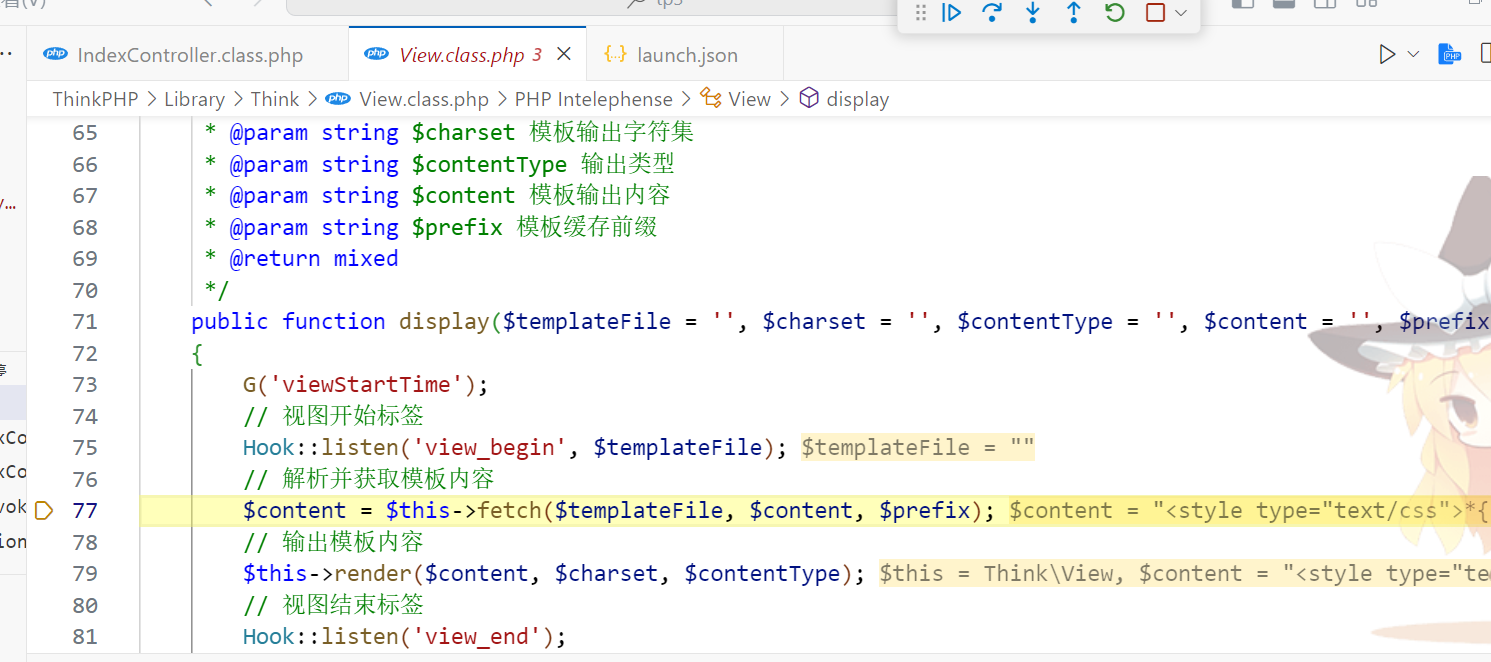1491x662 pixels.
Task: Restart the debug session
Action: pos(1114,13)
